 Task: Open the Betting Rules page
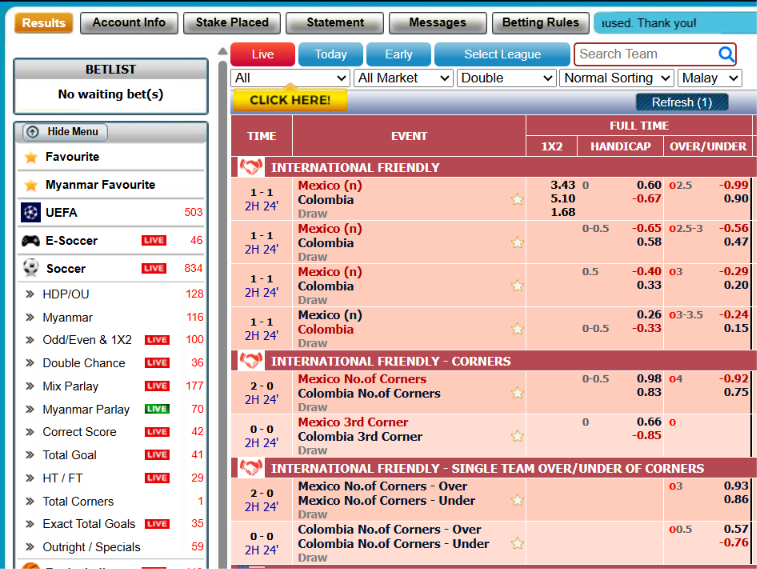tap(541, 23)
